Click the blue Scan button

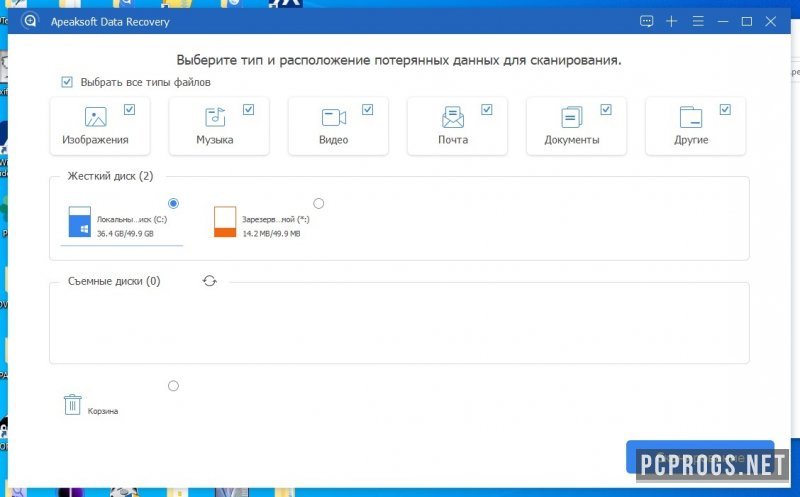click(x=699, y=457)
